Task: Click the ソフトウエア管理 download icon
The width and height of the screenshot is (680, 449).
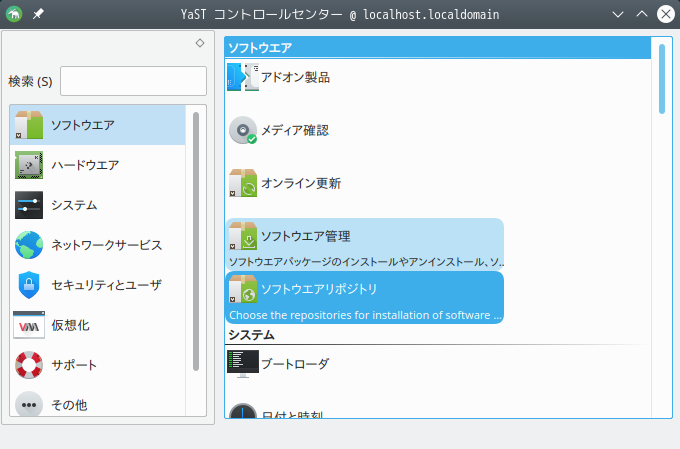Action: click(x=243, y=236)
